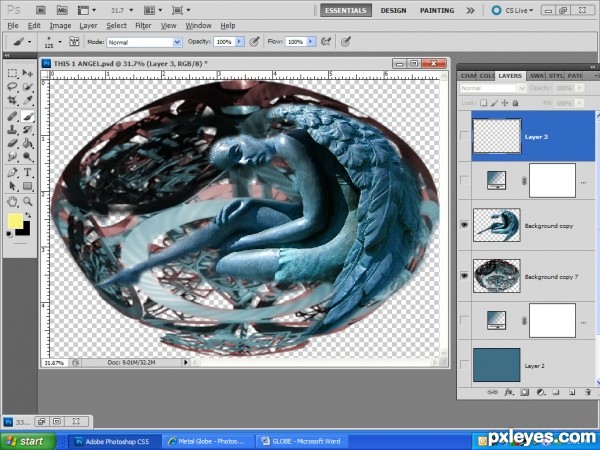Select the Path Selection tool
Image resolution: width=600 pixels, height=450 pixels.
coord(12,186)
